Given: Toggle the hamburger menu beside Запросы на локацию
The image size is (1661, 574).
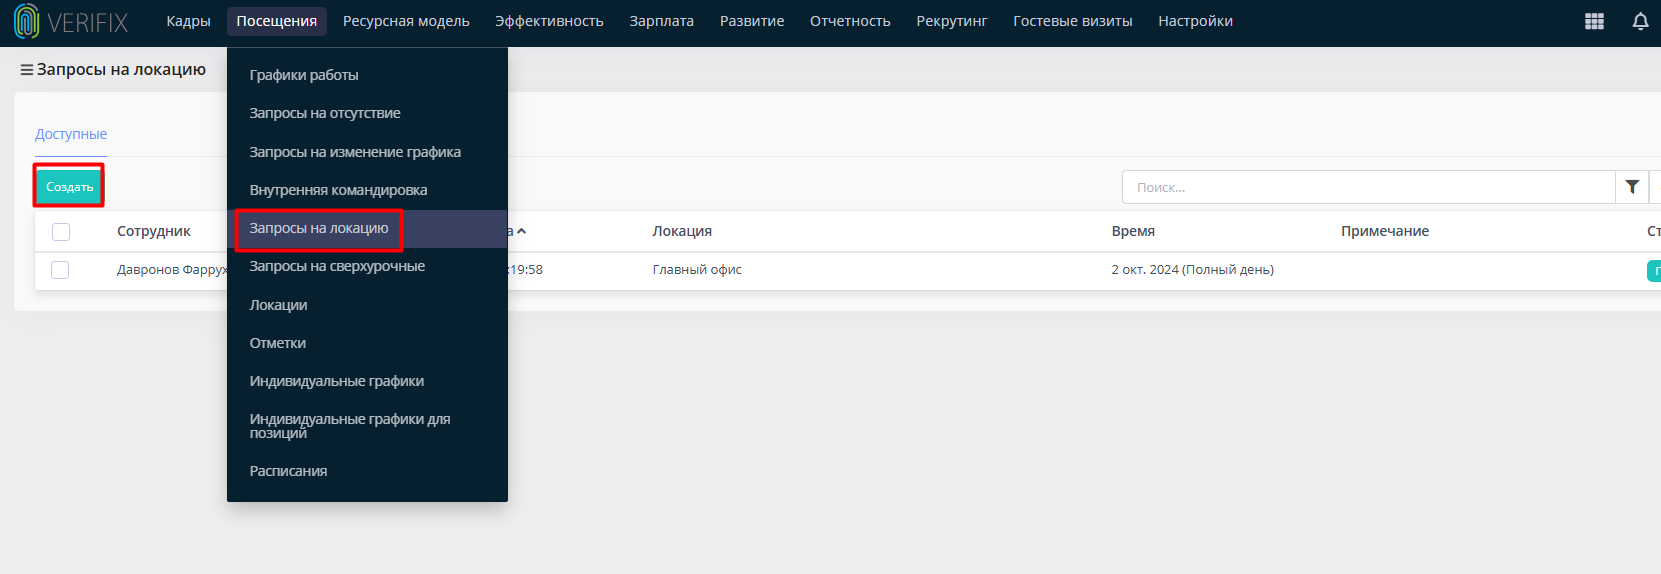Looking at the screenshot, I should 27,70.
